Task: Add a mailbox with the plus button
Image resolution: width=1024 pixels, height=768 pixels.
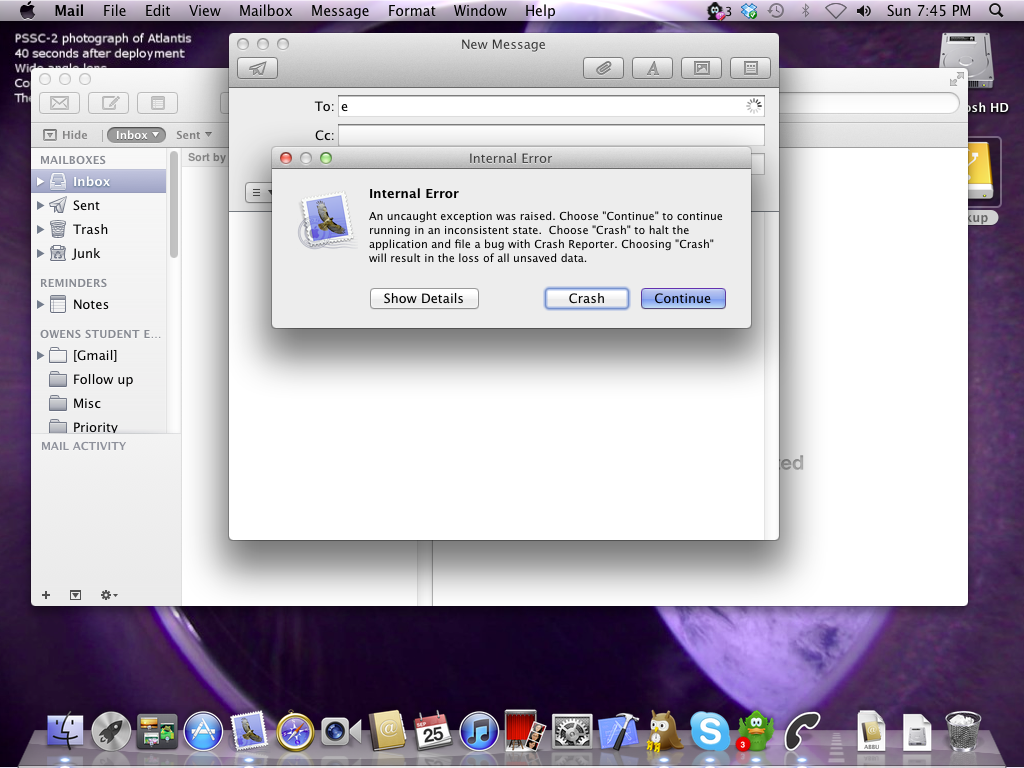Action: coord(46,595)
